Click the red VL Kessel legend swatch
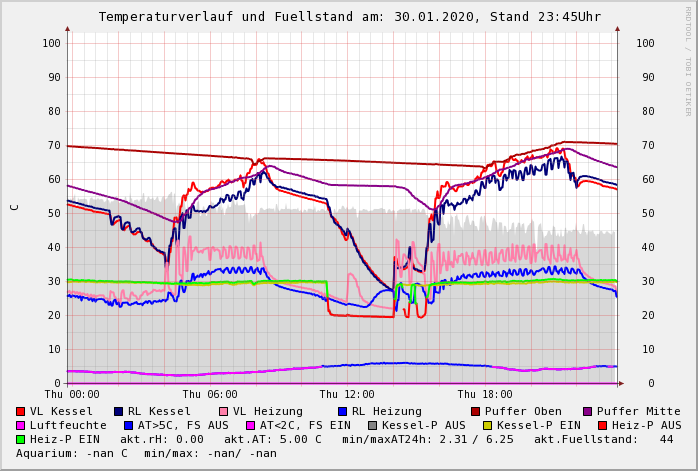This screenshot has width=698, height=471. [x=21, y=411]
